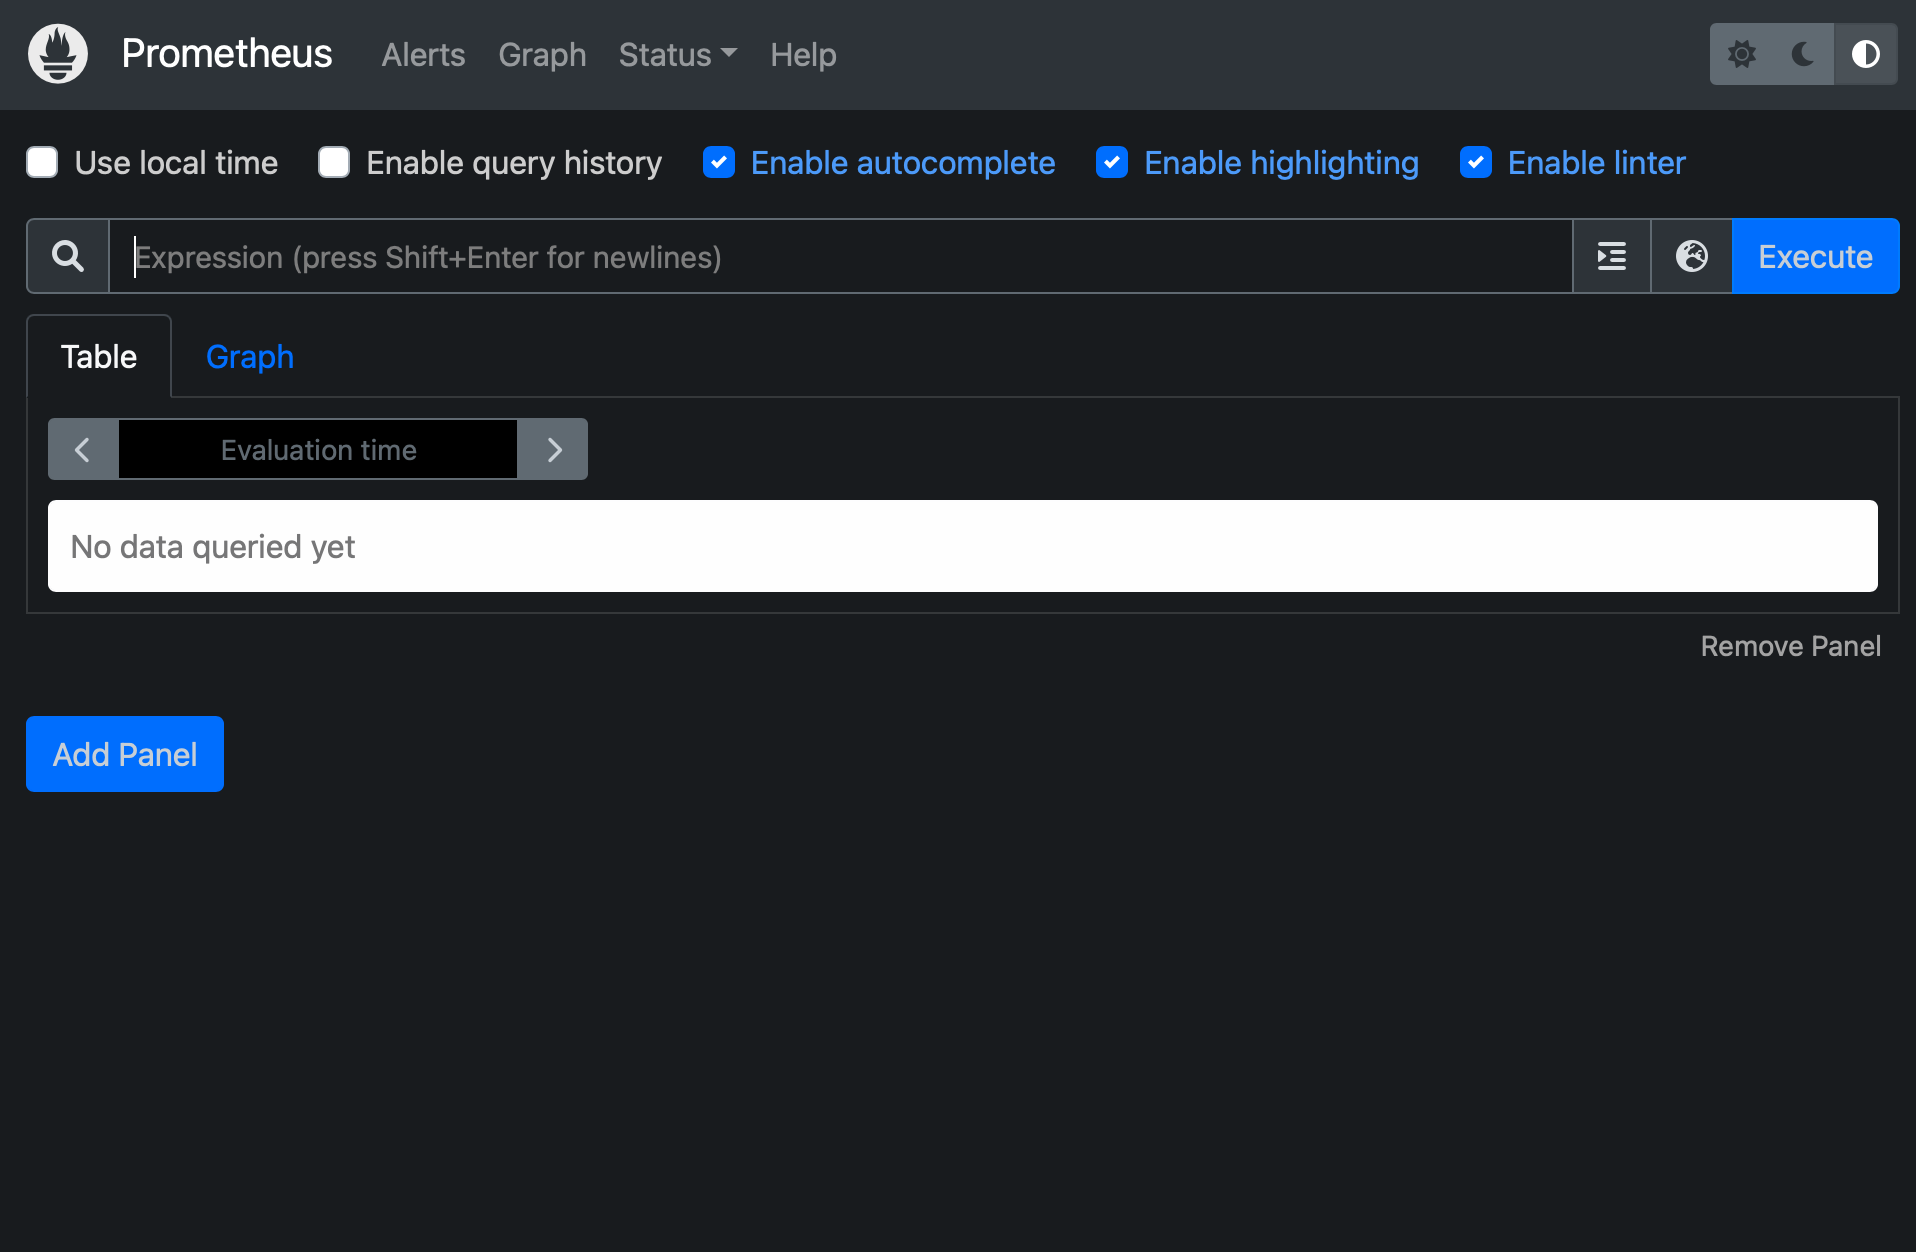Image resolution: width=1916 pixels, height=1252 pixels.
Task: Select the Table tab
Action: pos(99,356)
